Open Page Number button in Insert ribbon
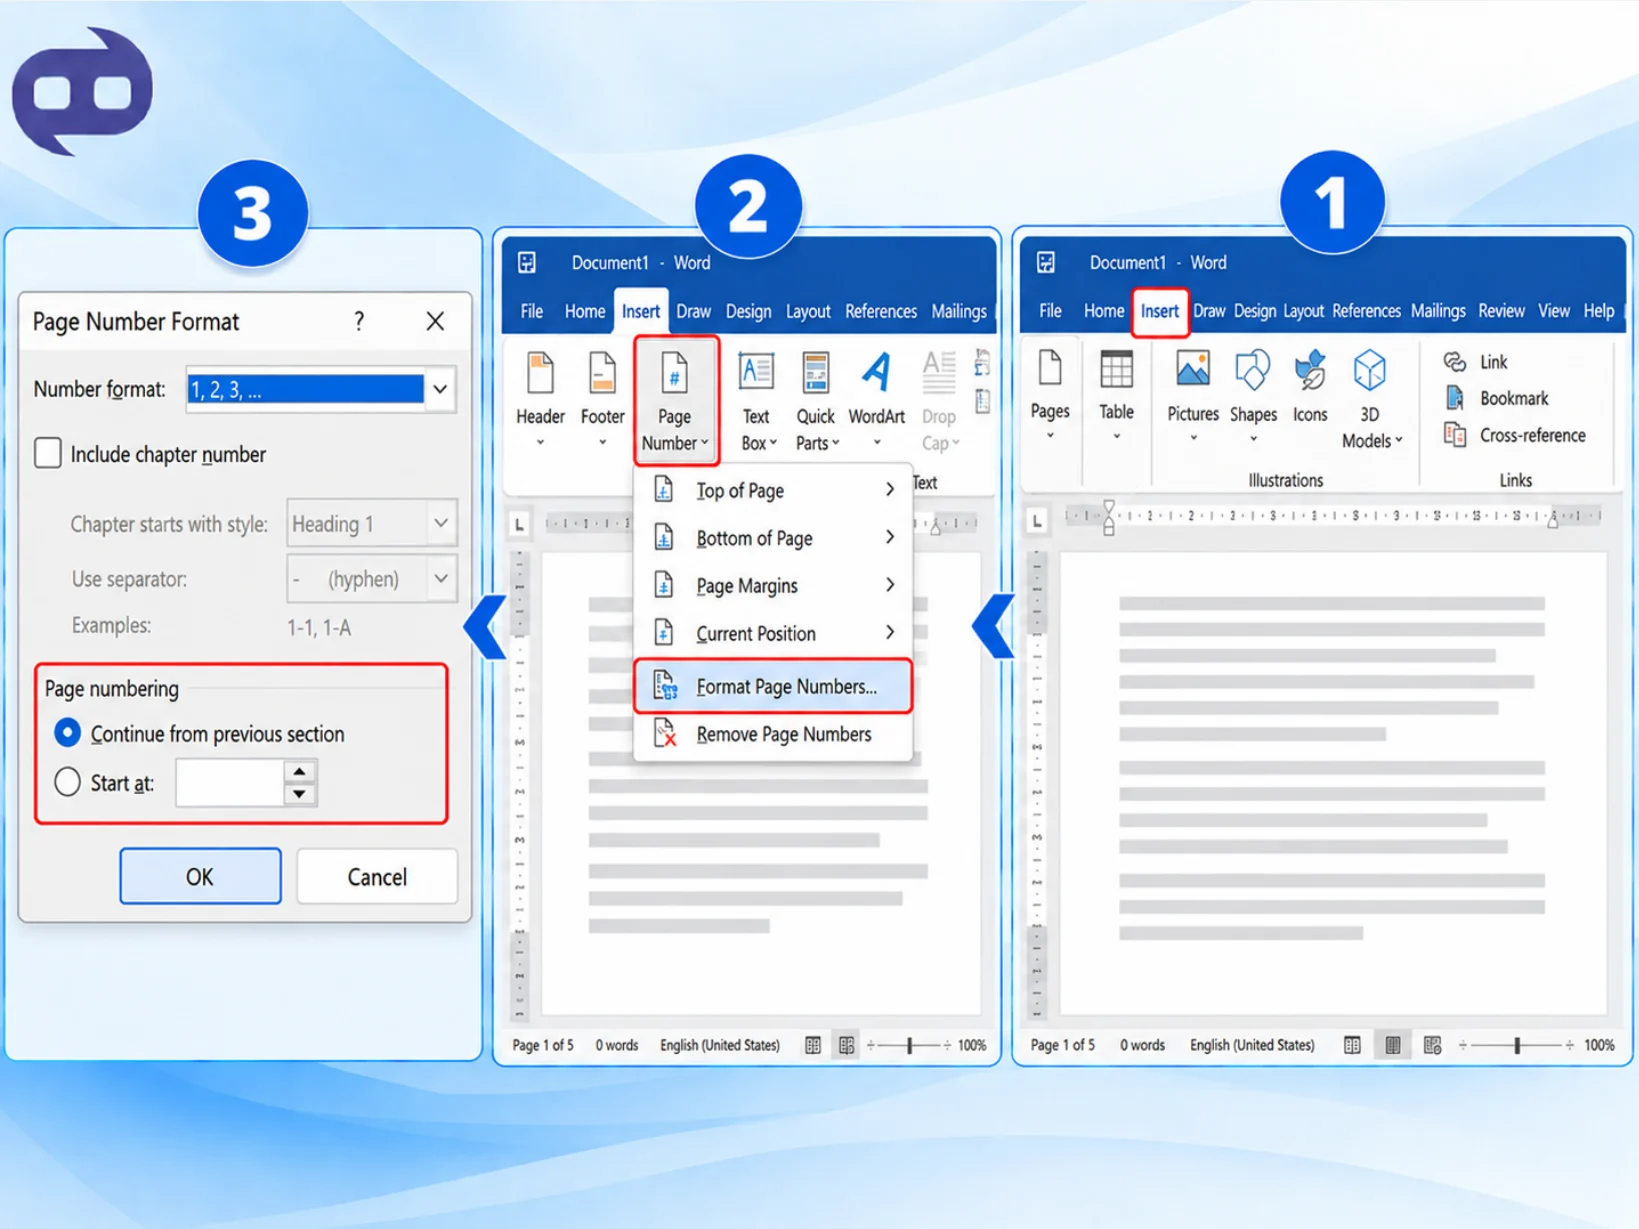1639x1229 pixels. point(675,400)
